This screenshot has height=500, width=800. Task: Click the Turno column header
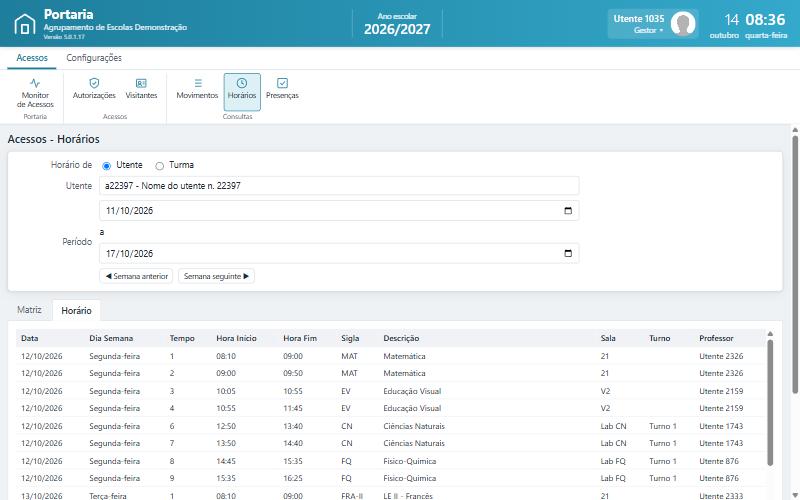[x=660, y=338]
